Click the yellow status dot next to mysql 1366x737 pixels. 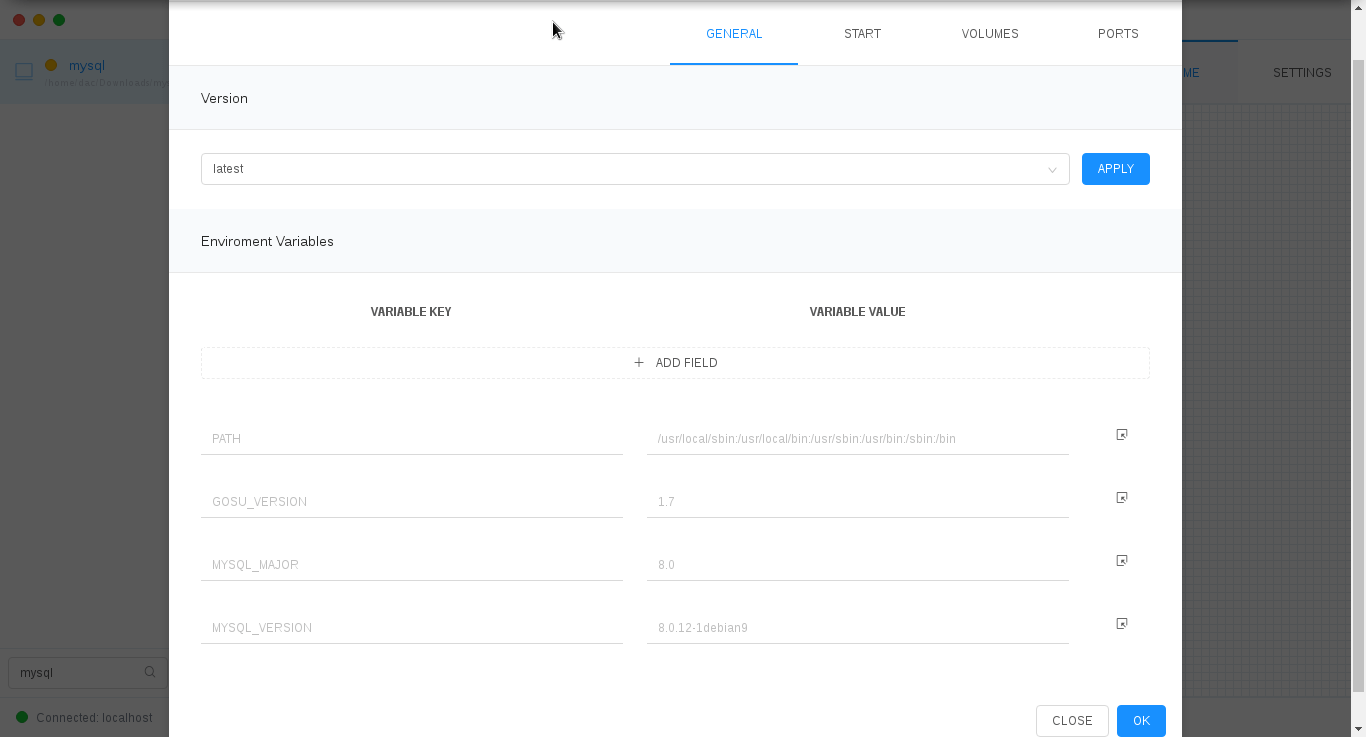pyautogui.click(x=51, y=65)
